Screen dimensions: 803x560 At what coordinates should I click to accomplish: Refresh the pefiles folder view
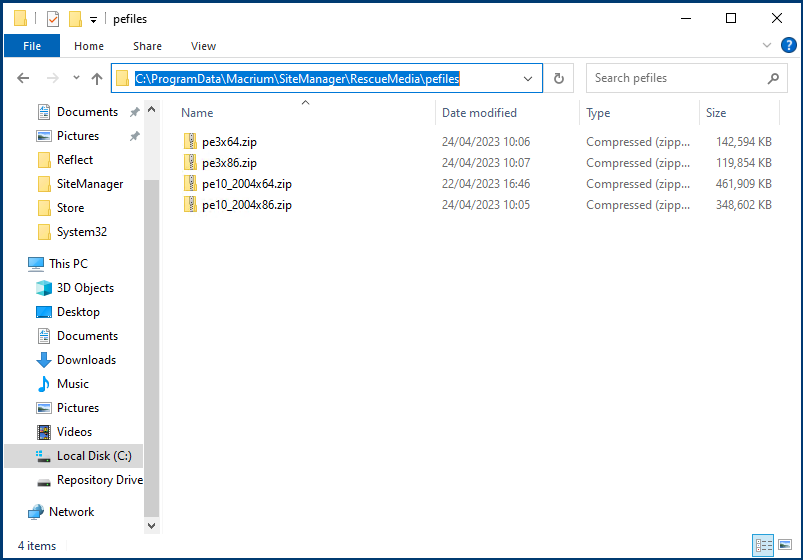[559, 78]
